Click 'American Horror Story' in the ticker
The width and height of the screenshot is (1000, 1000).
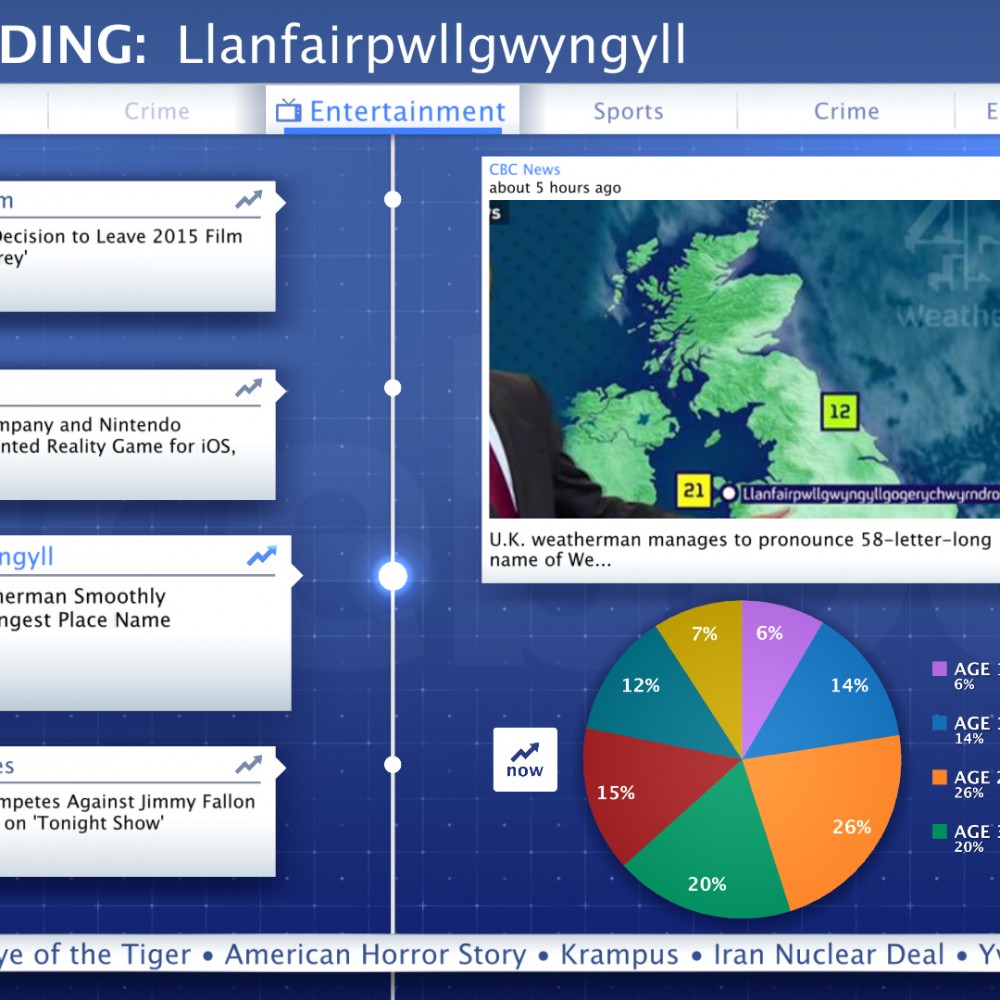pyautogui.click(x=376, y=955)
